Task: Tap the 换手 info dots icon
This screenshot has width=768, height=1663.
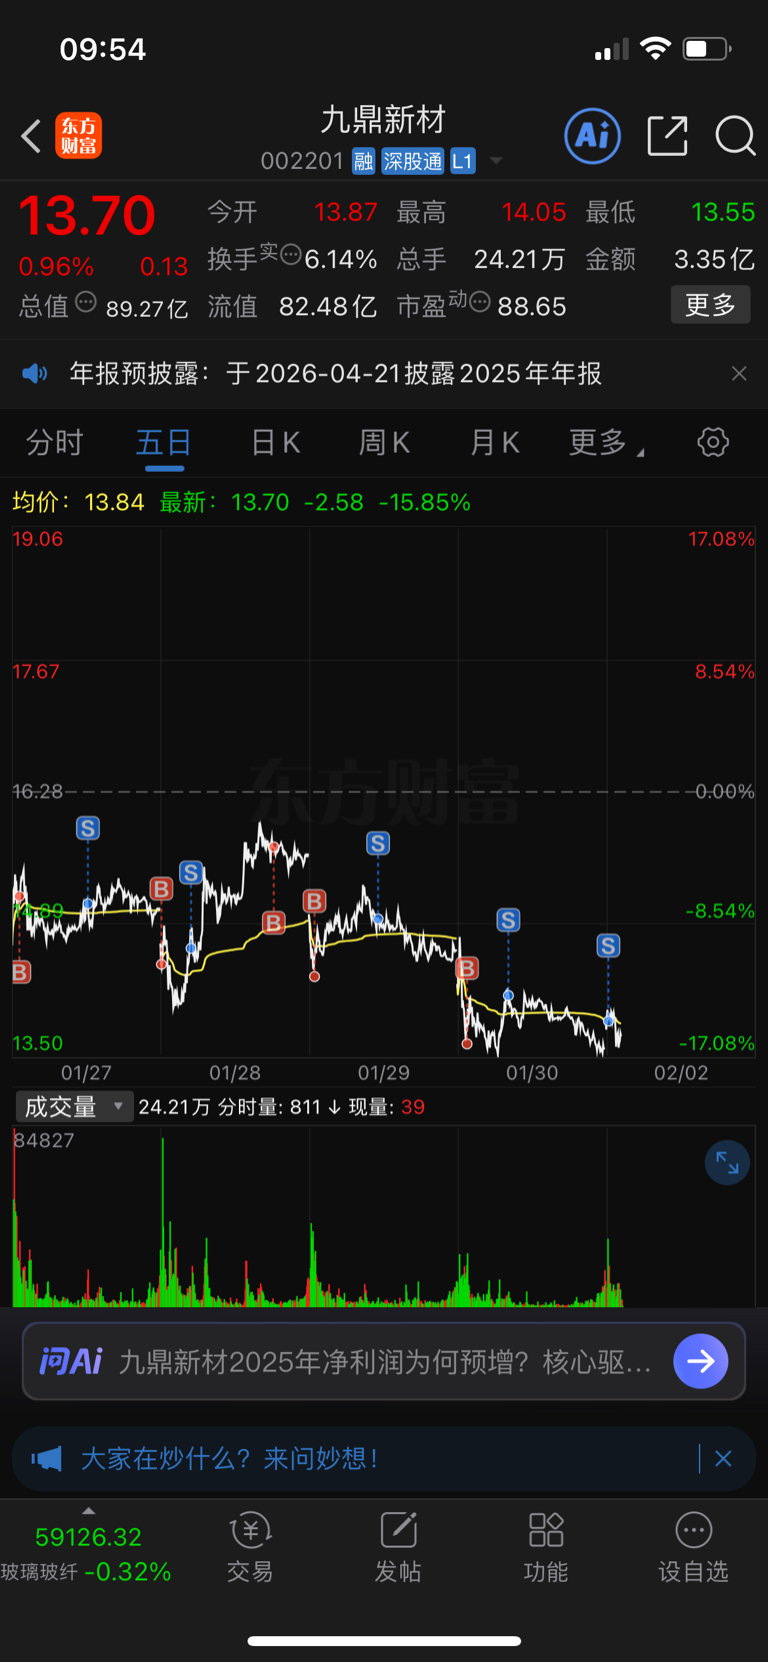Action: coord(291,254)
